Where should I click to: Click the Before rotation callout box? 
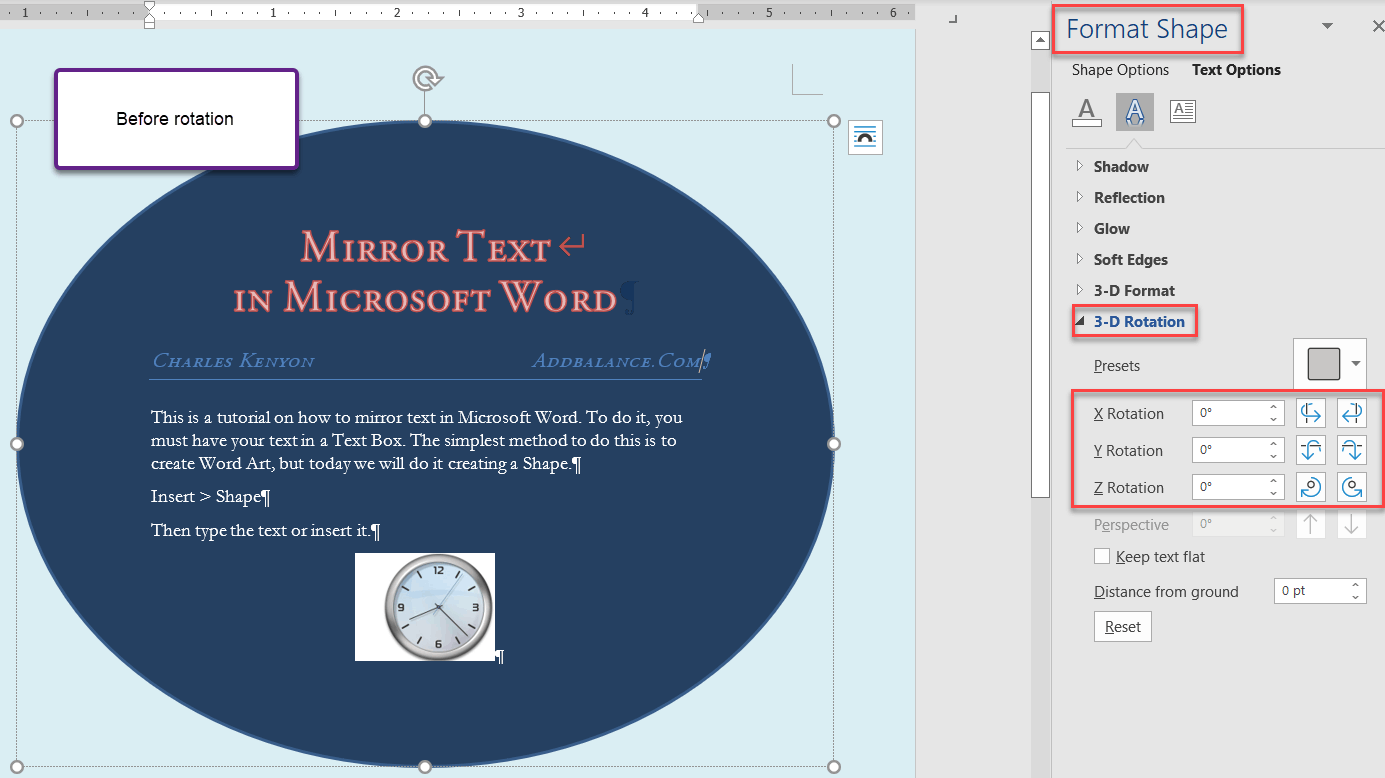coord(176,119)
